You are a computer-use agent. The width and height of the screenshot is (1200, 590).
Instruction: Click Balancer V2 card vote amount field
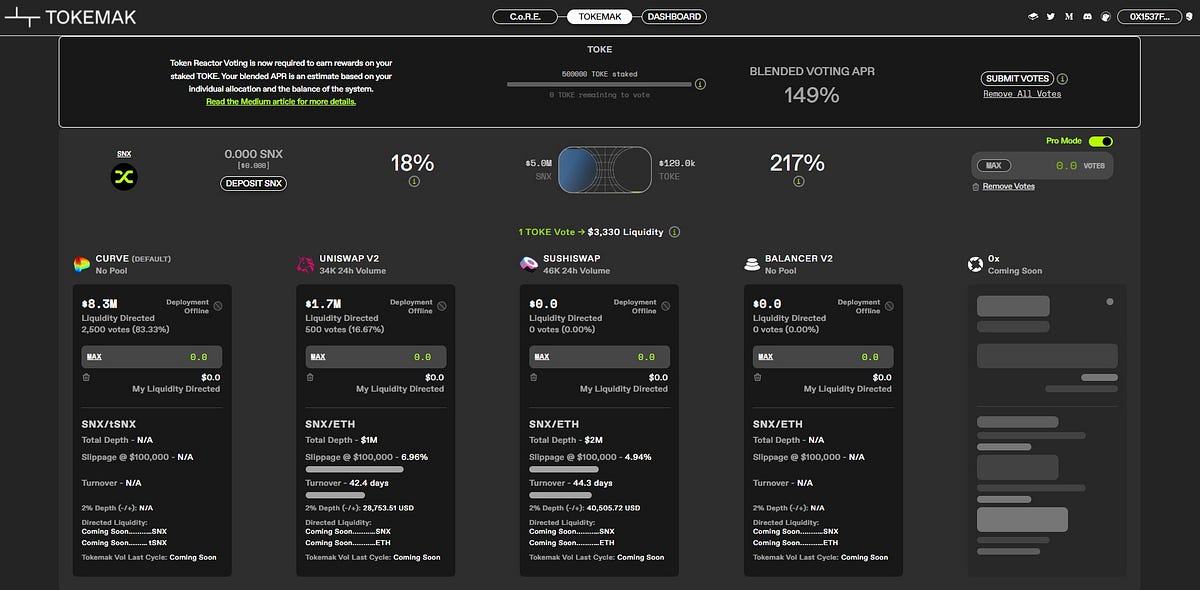(x=824, y=357)
